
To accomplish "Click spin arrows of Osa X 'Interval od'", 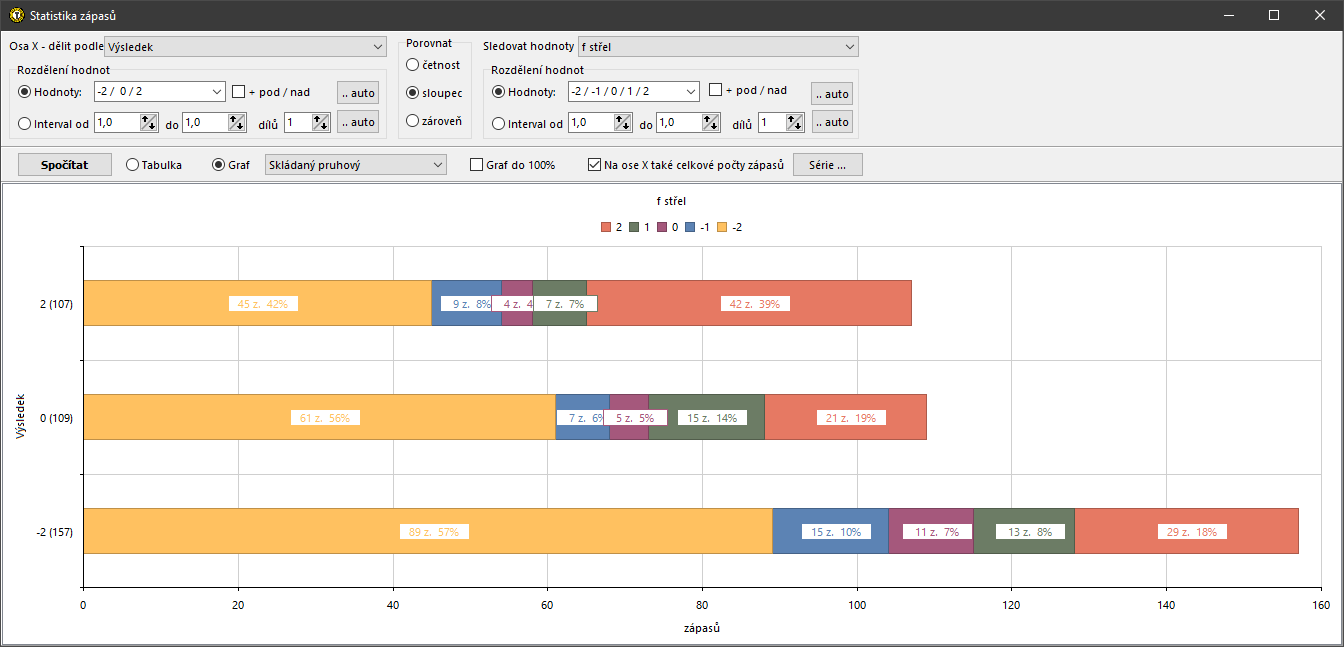I will pos(149,123).
